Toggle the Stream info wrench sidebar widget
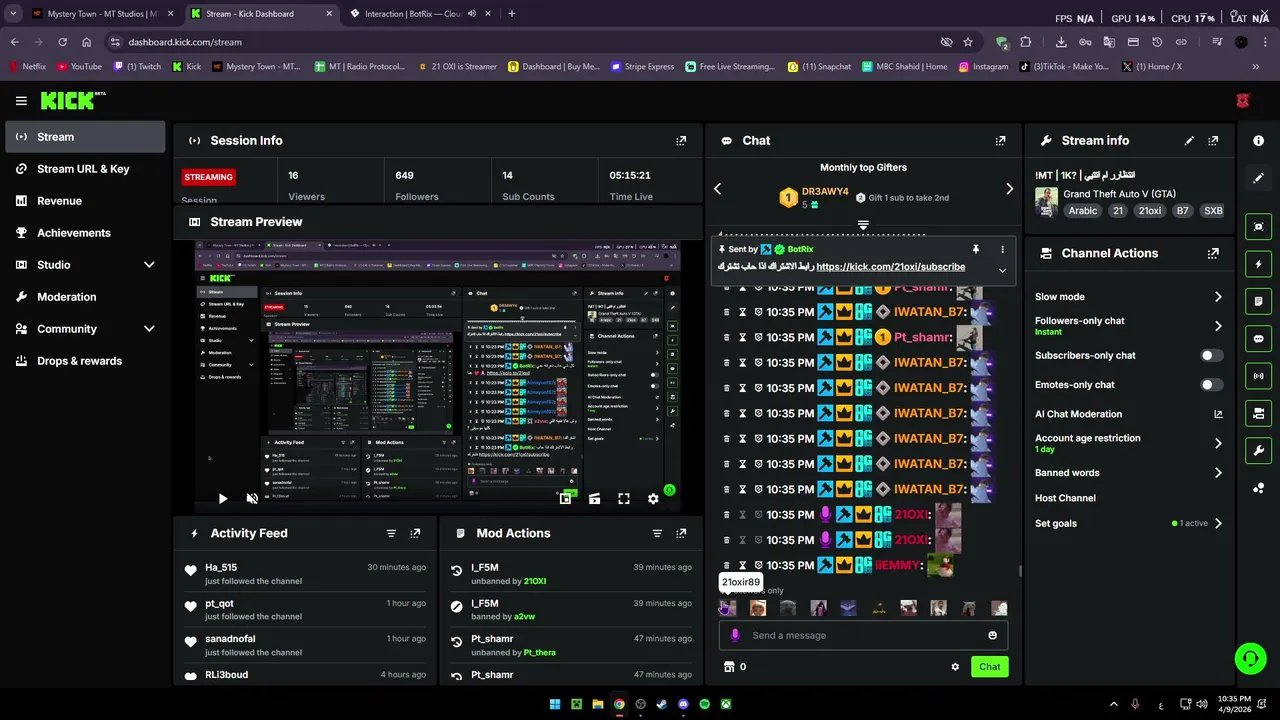Screen dimensions: 1280x720 point(1259,451)
